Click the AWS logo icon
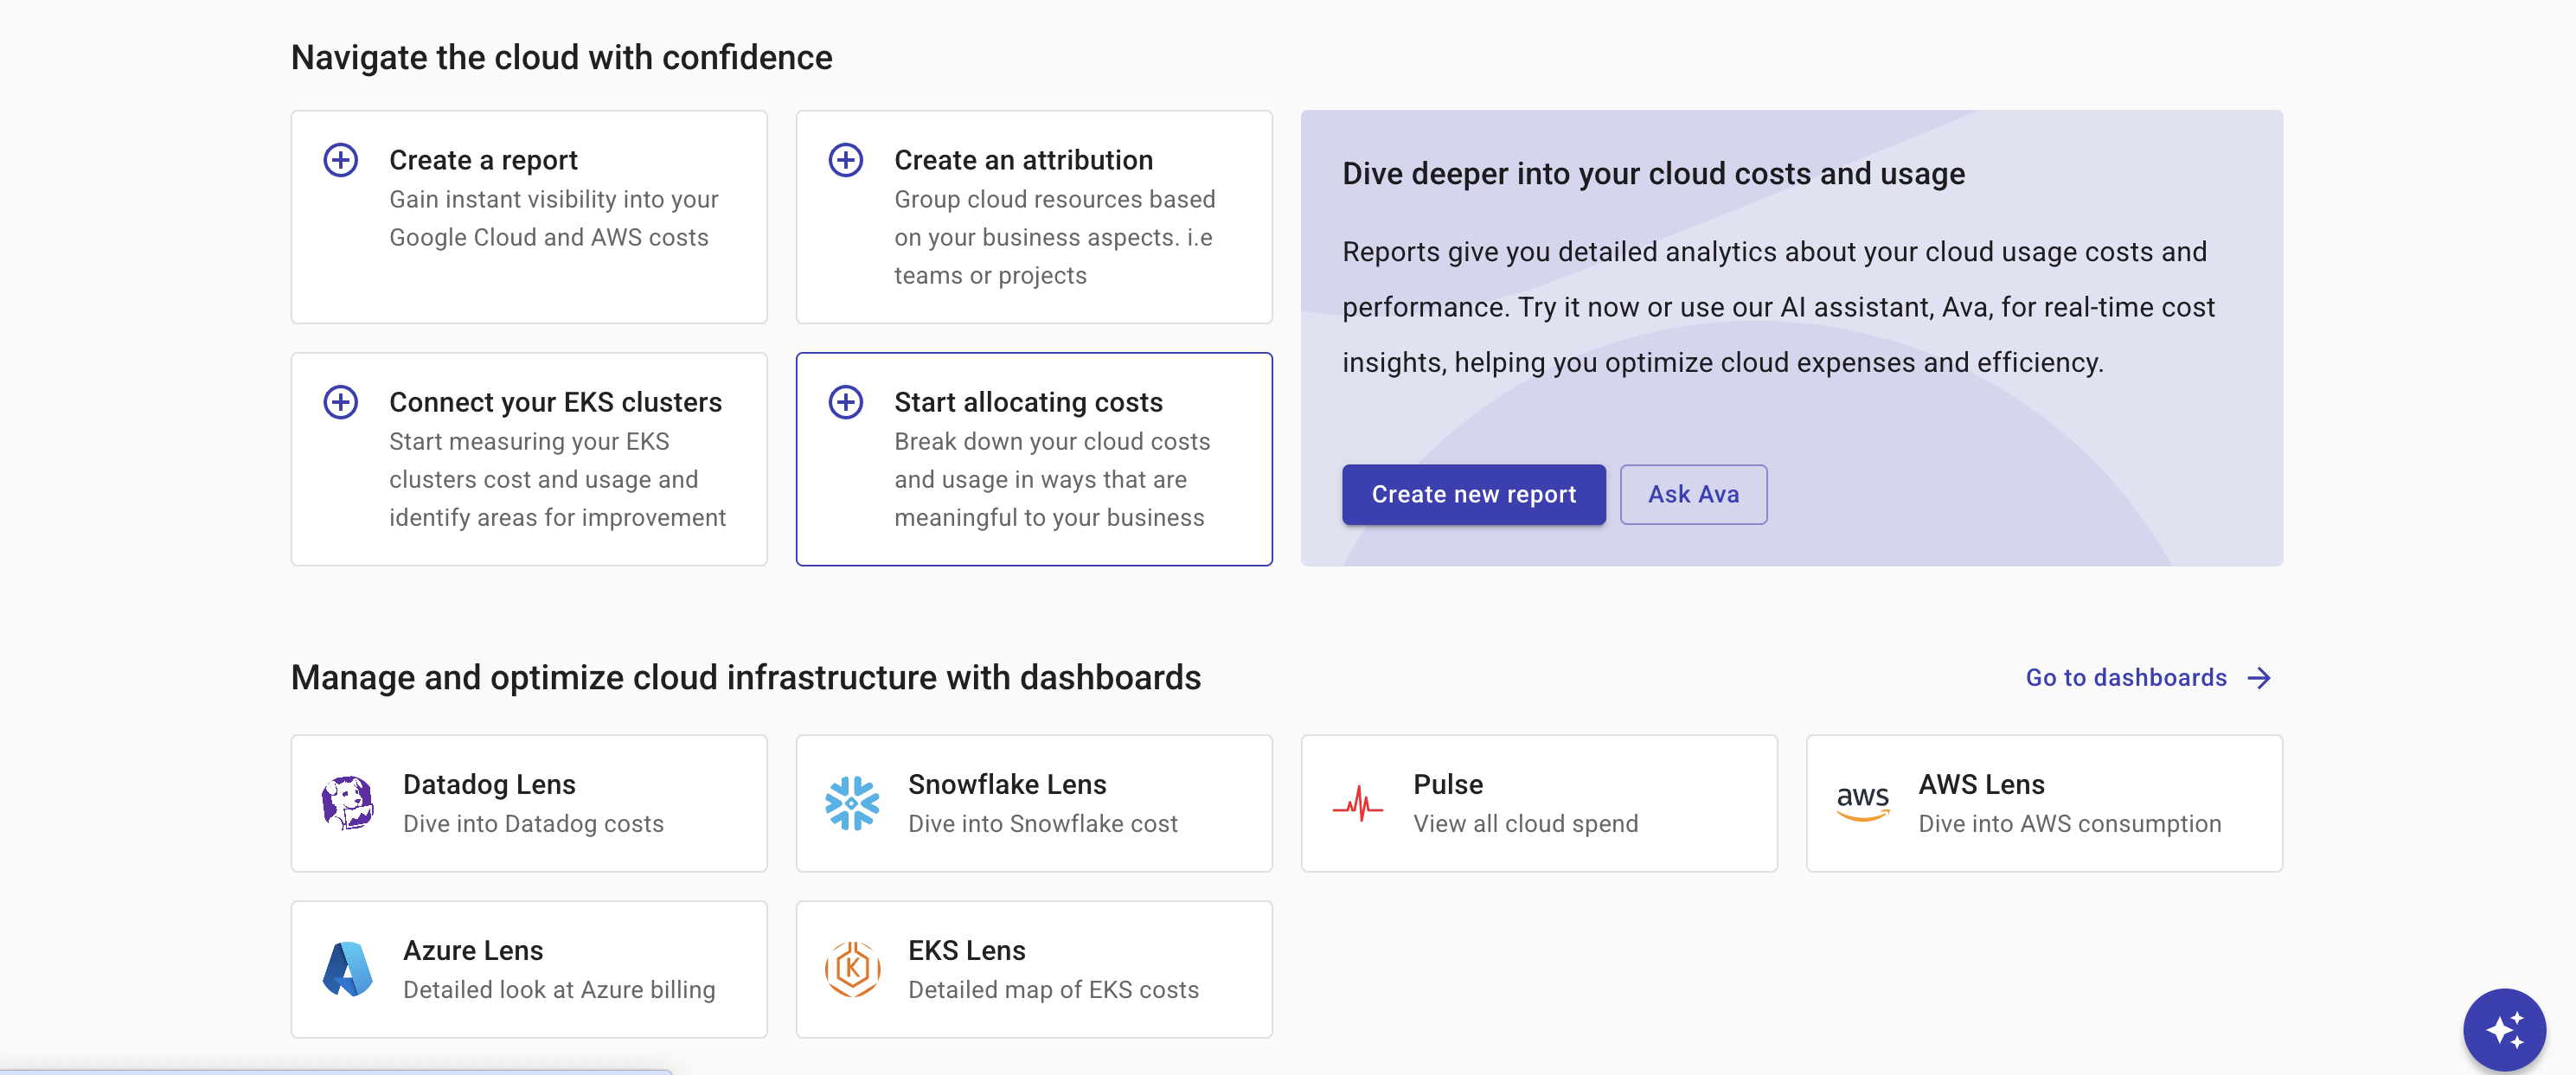The height and width of the screenshot is (1075, 2576). click(1862, 803)
